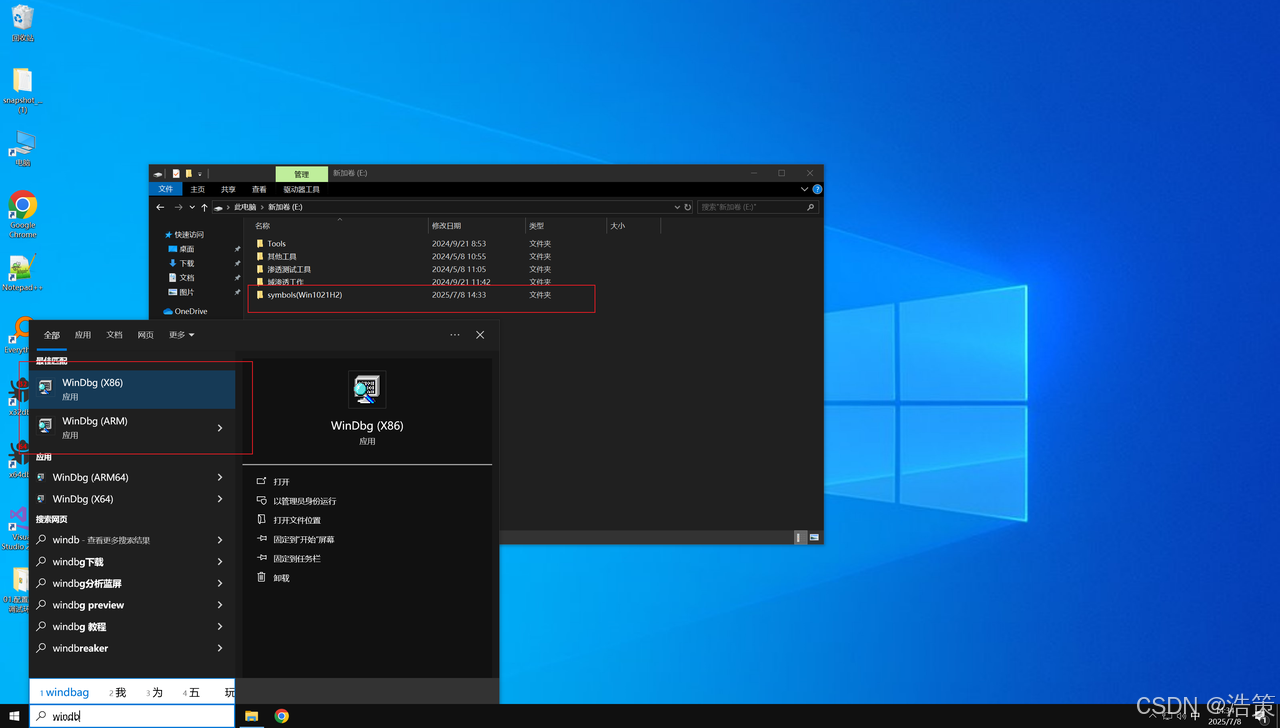Viewport: 1280px width, 728px height.
Task: Expand the windbg下载 web suggestion arrow
Action: [220, 561]
